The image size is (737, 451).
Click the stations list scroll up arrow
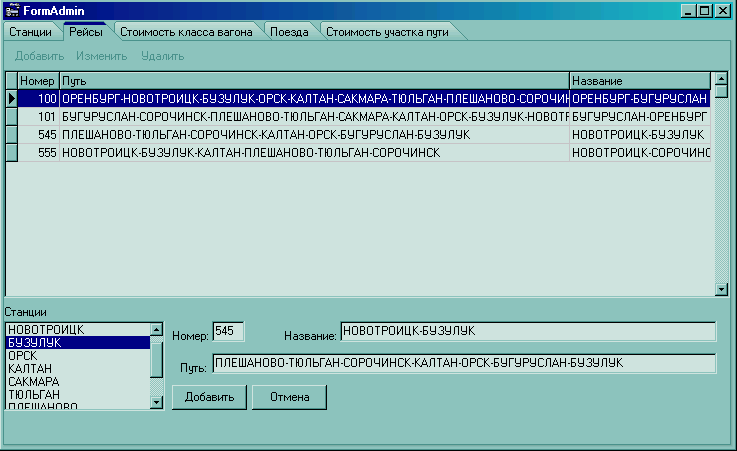click(x=157, y=329)
